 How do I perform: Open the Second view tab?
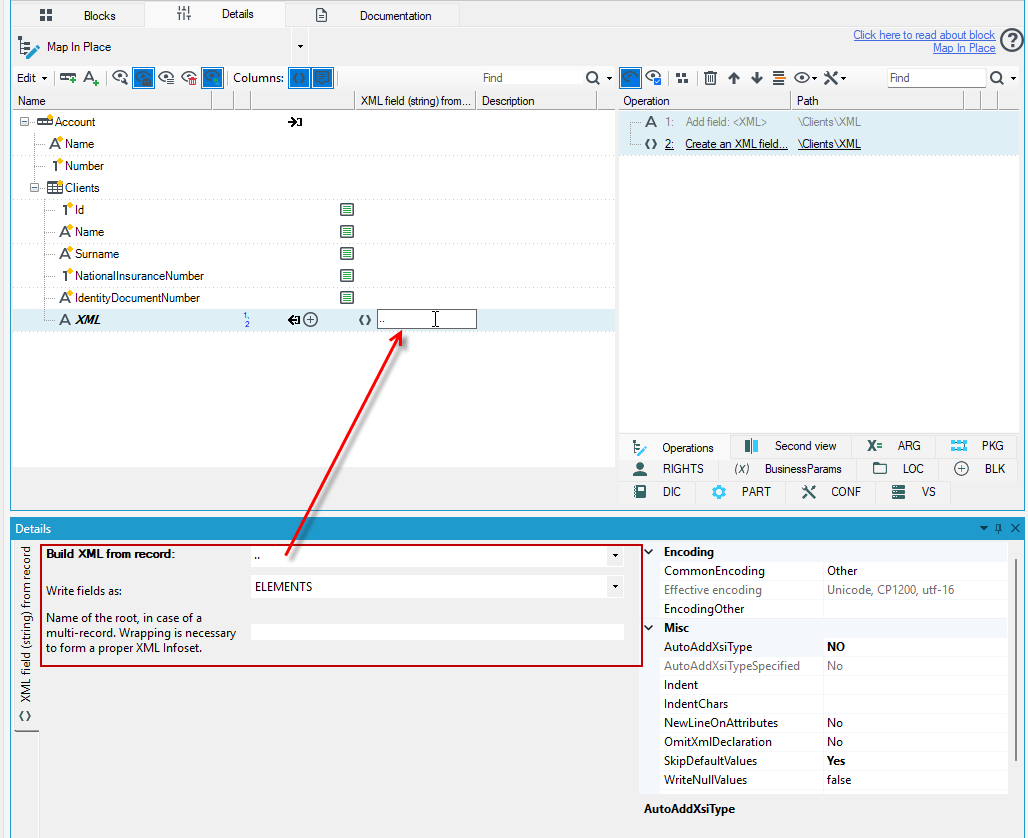pos(791,446)
